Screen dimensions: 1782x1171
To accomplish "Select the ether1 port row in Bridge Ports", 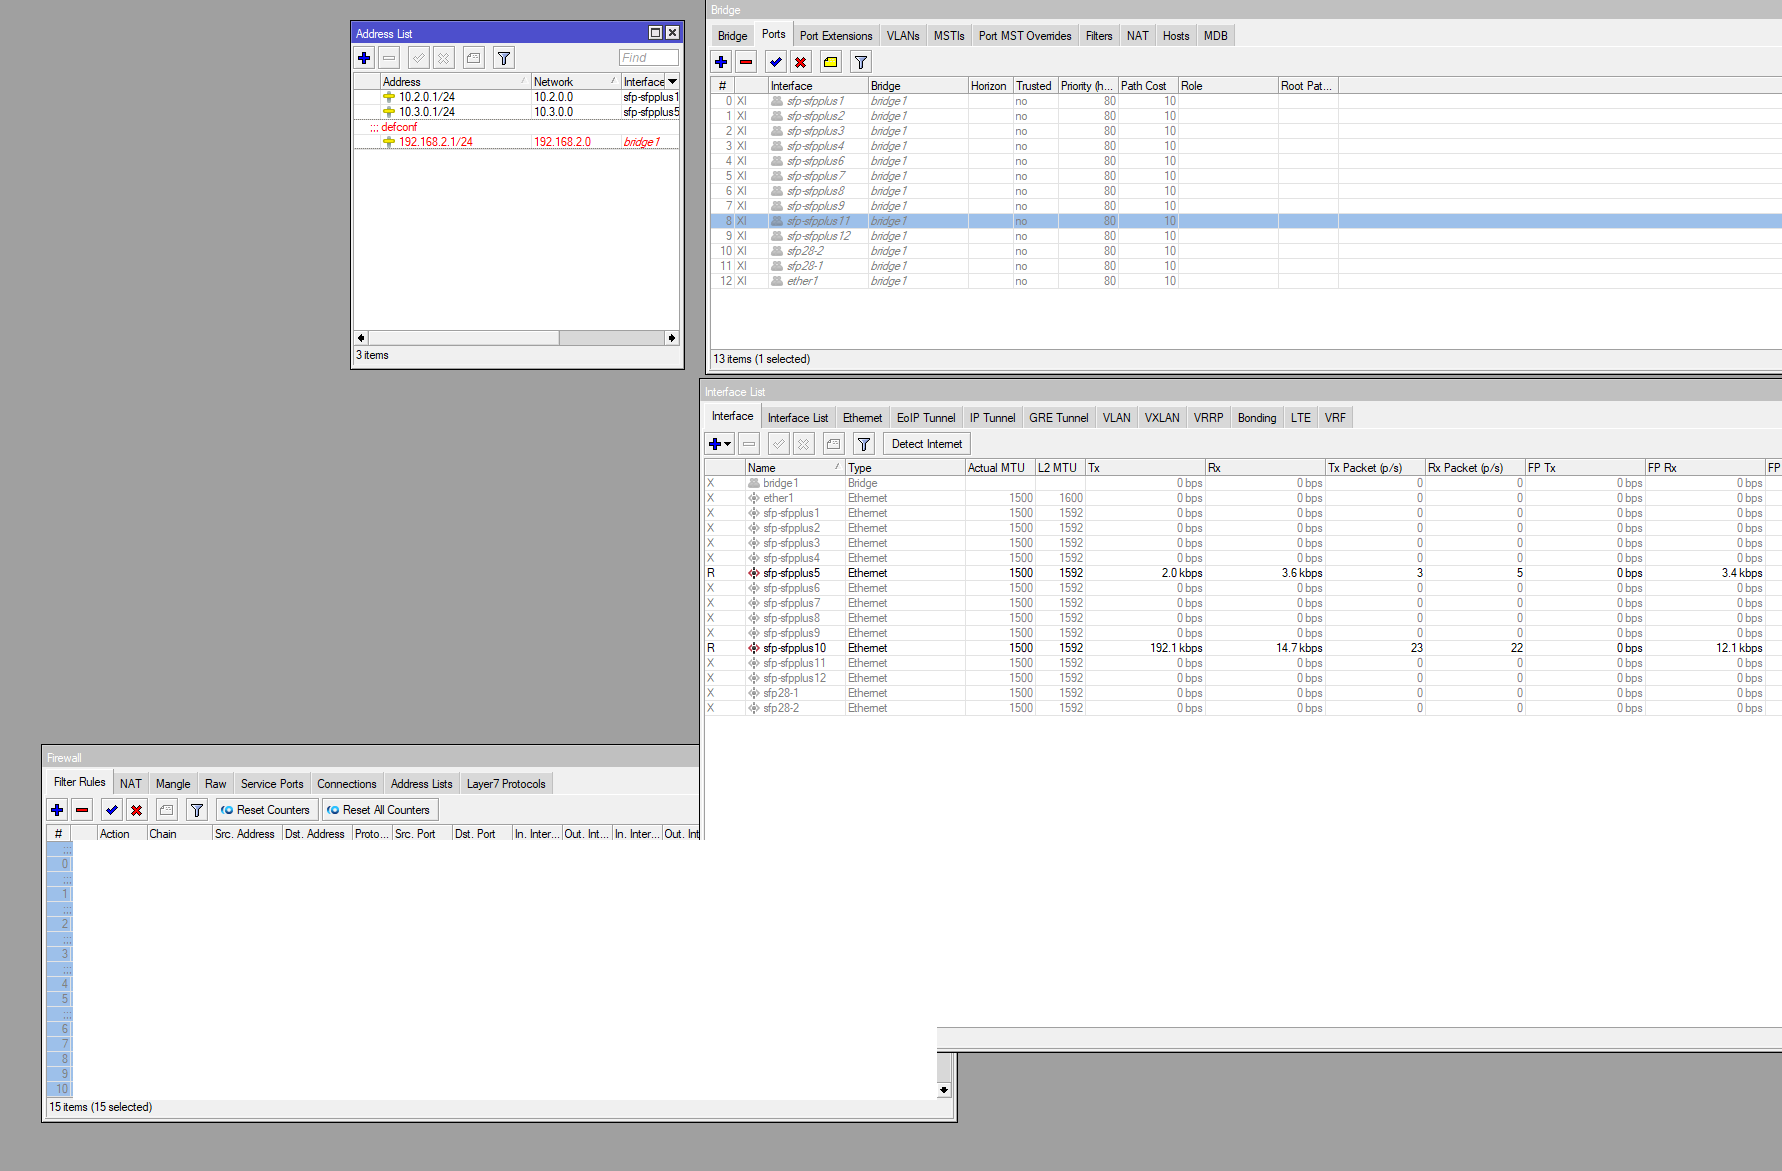I will [1246, 281].
